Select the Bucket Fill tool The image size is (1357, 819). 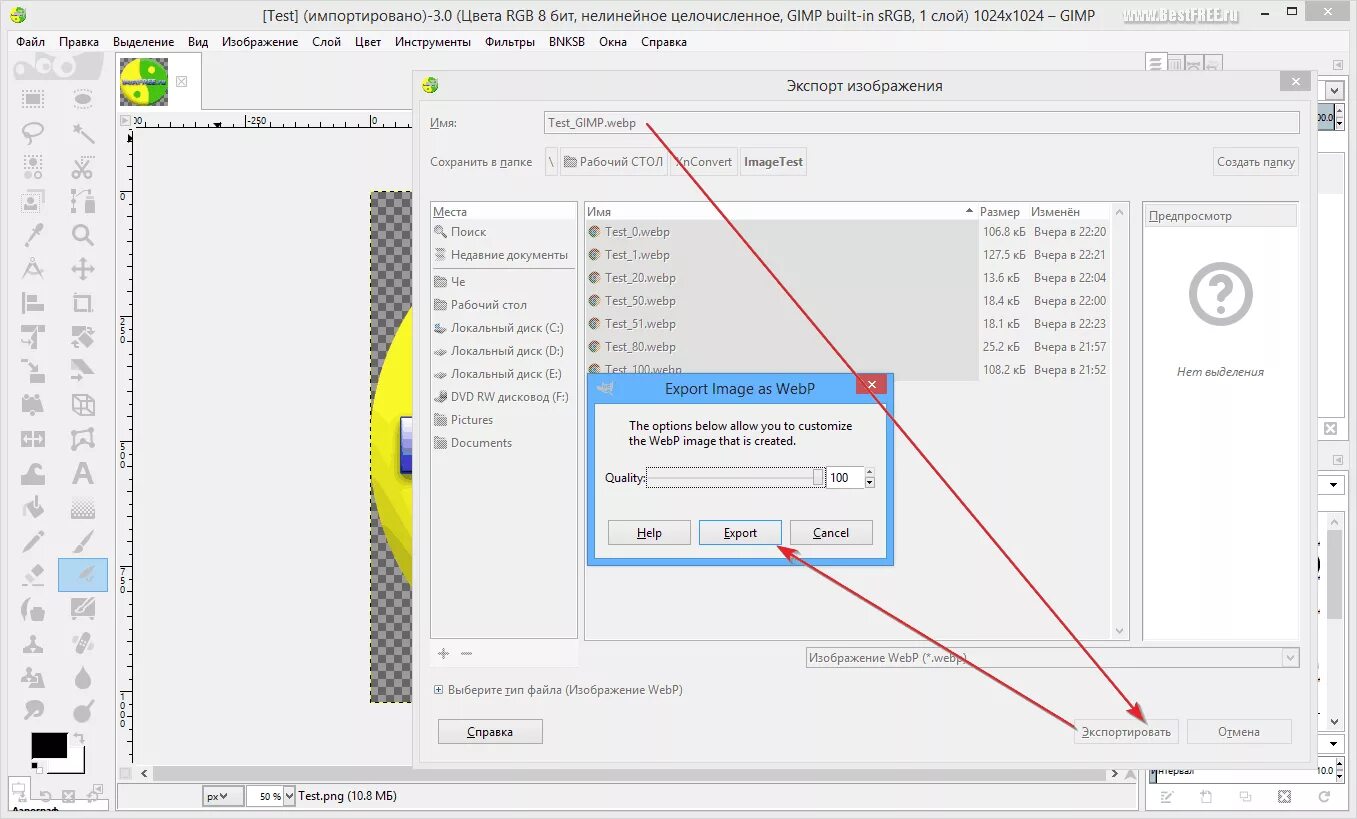(33, 507)
